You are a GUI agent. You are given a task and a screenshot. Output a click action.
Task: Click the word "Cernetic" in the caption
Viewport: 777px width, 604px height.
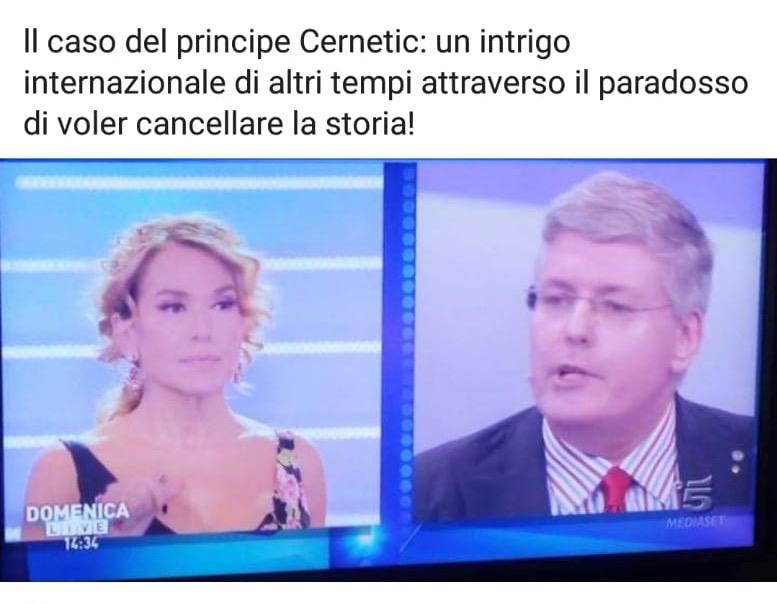359,42
